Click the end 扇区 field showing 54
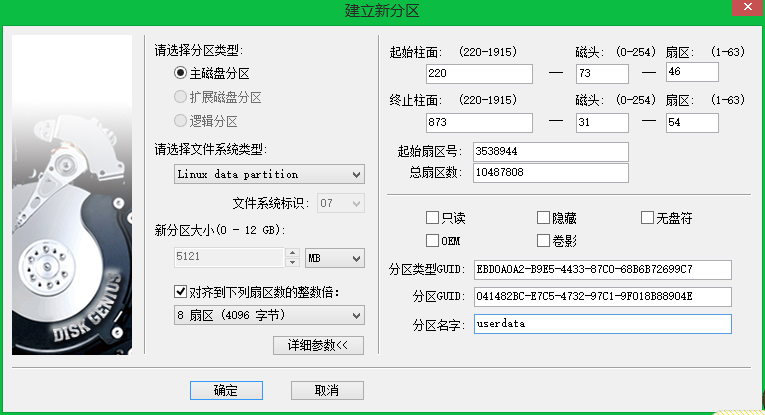The height and width of the screenshot is (415, 765). [692, 122]
